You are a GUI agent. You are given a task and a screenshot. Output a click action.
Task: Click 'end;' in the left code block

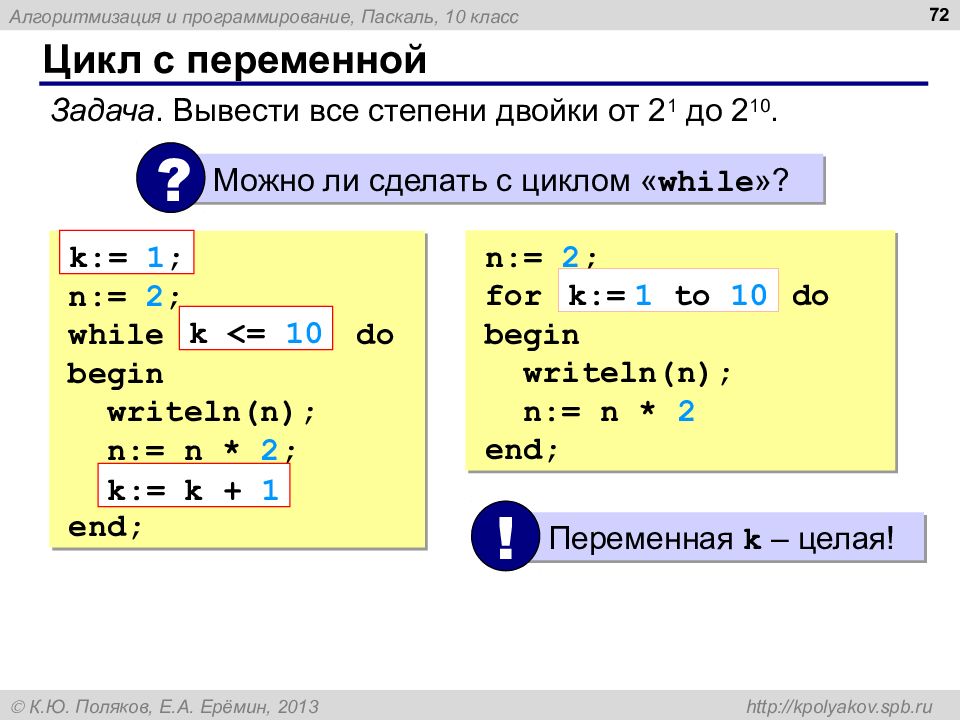[105, 527]
